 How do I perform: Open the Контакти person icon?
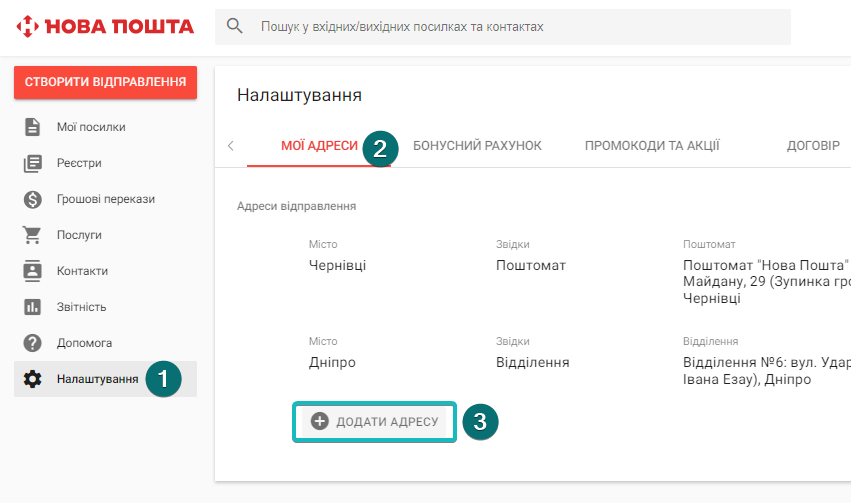[x=33, y=271]
